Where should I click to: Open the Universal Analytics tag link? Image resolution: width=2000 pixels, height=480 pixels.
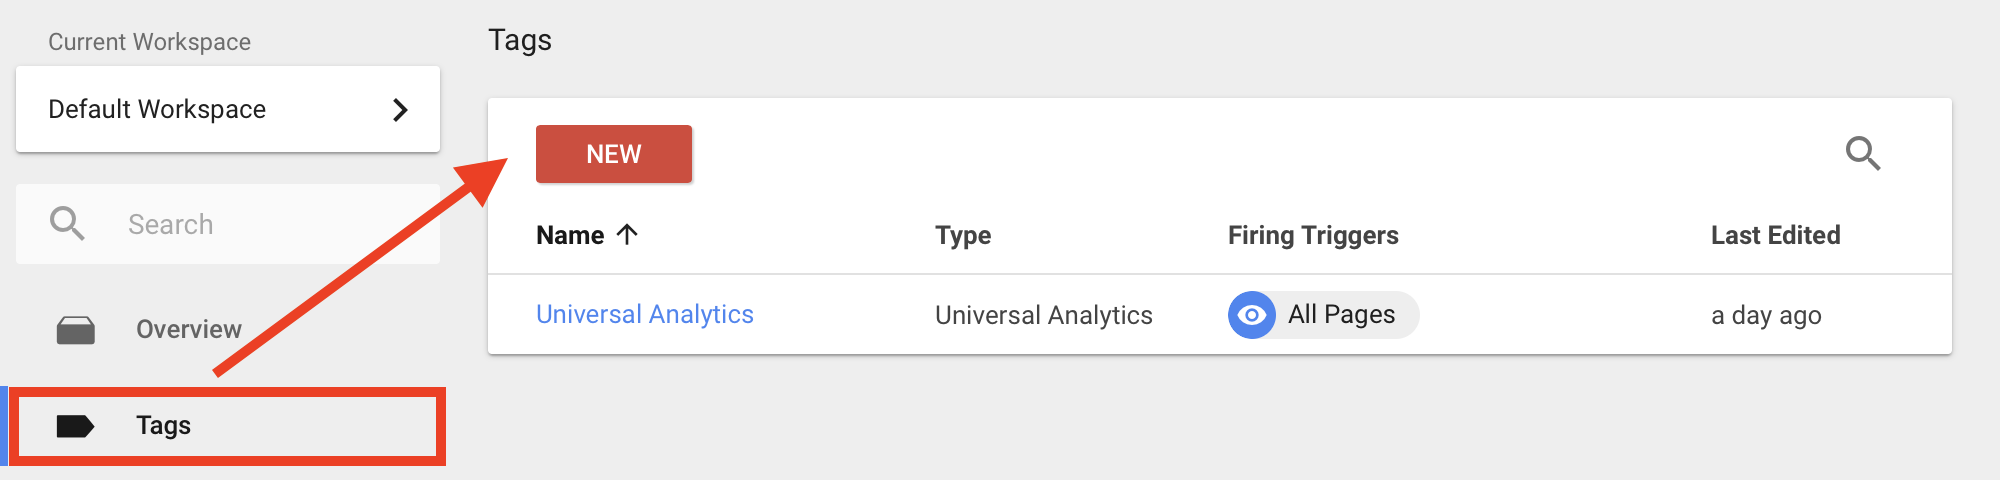click(644, 315)
